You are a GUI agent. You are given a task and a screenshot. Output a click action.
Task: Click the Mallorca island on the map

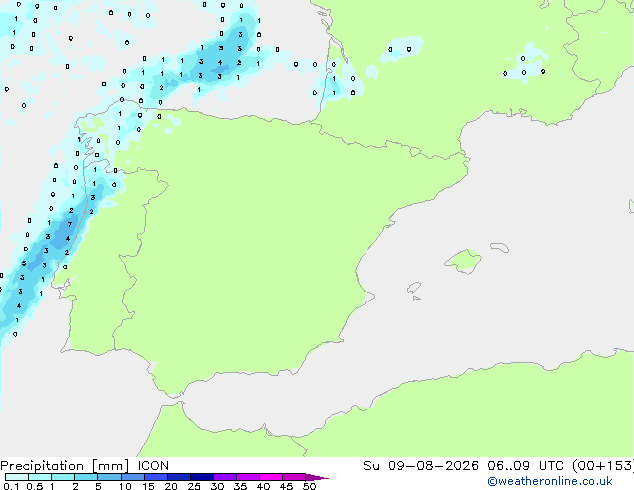click(463, 262)
